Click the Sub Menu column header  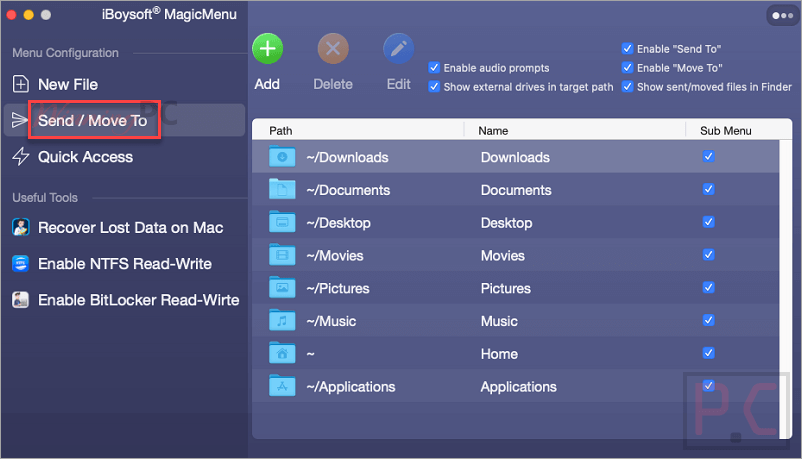click(x=726, y=130)
